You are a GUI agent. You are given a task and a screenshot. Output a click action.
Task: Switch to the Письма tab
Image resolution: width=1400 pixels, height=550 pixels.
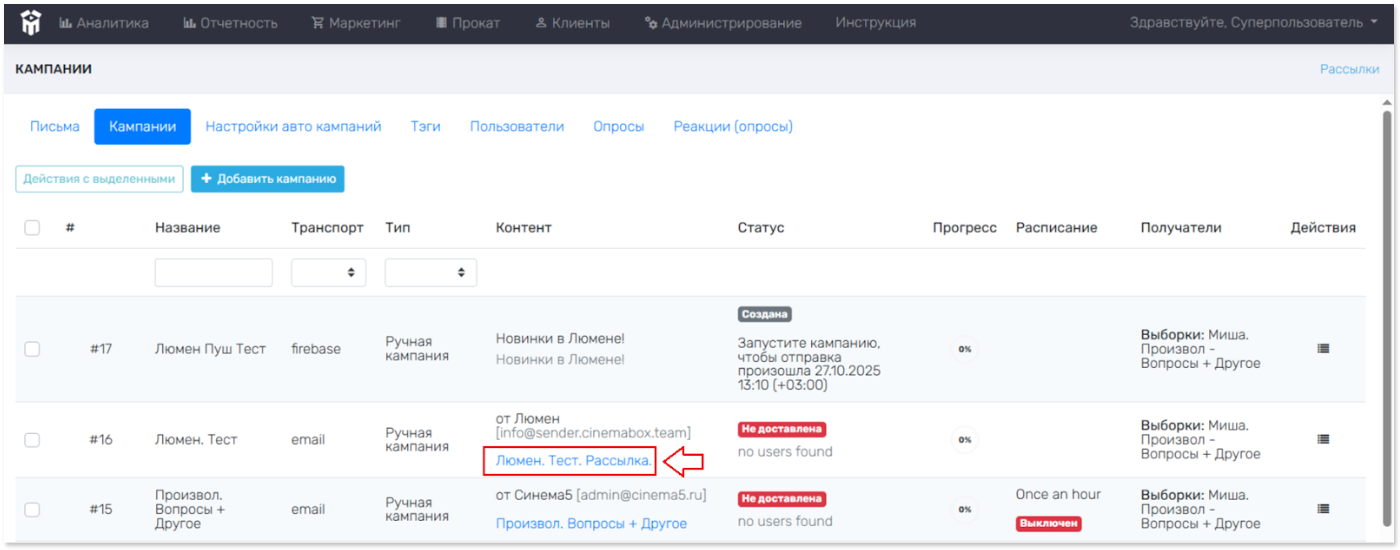pos(55,127)
